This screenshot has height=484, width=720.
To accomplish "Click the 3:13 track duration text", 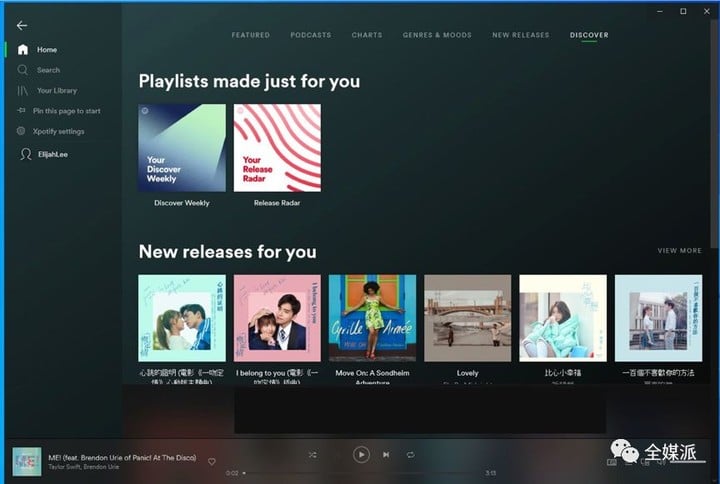I will tap(490, 473).
